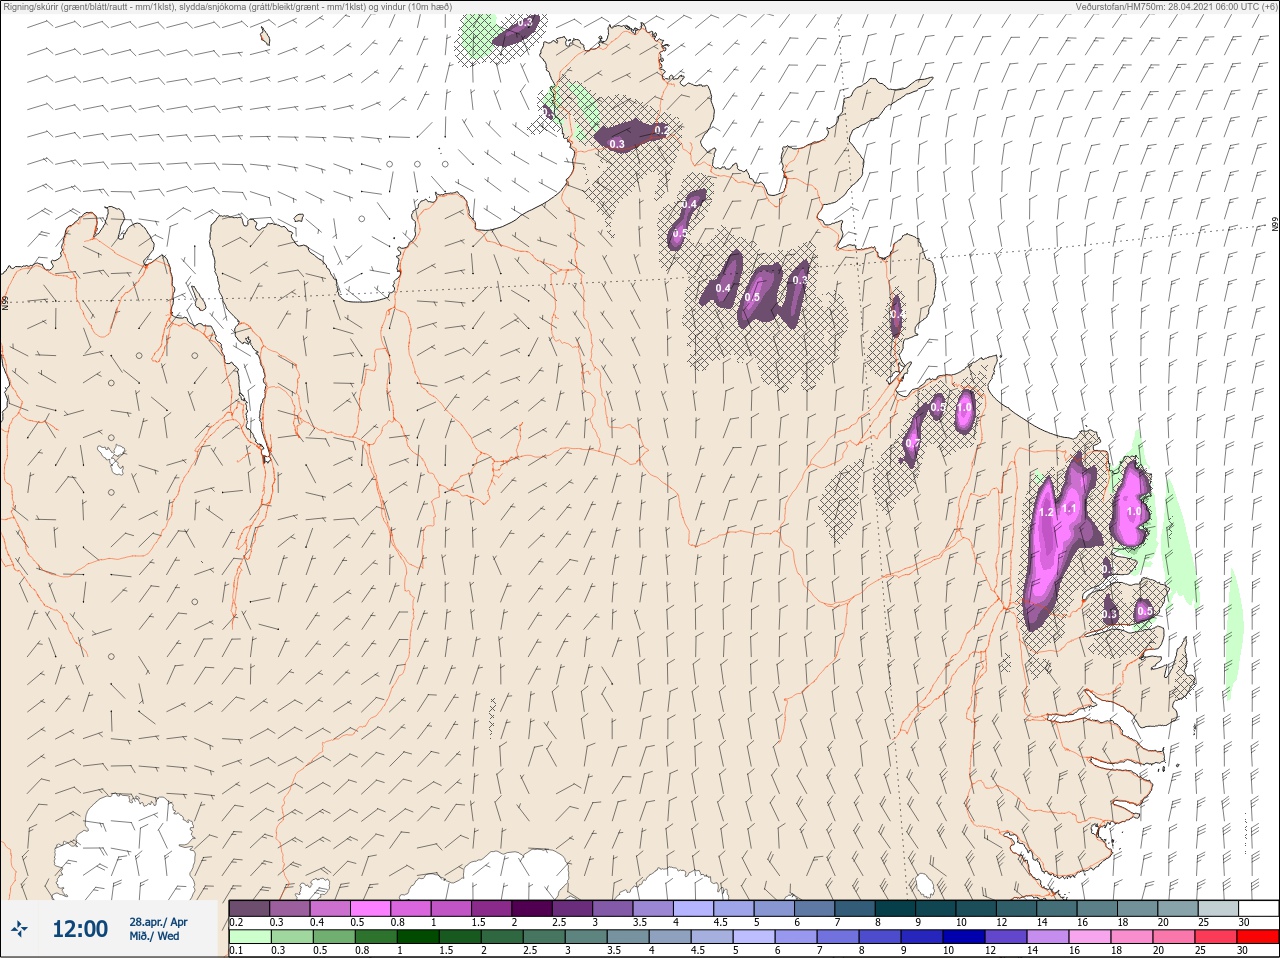Select the pale green bottom-row swatch starting at 0.1
The image size is (1280, 958).
click(x=249, y=937)
